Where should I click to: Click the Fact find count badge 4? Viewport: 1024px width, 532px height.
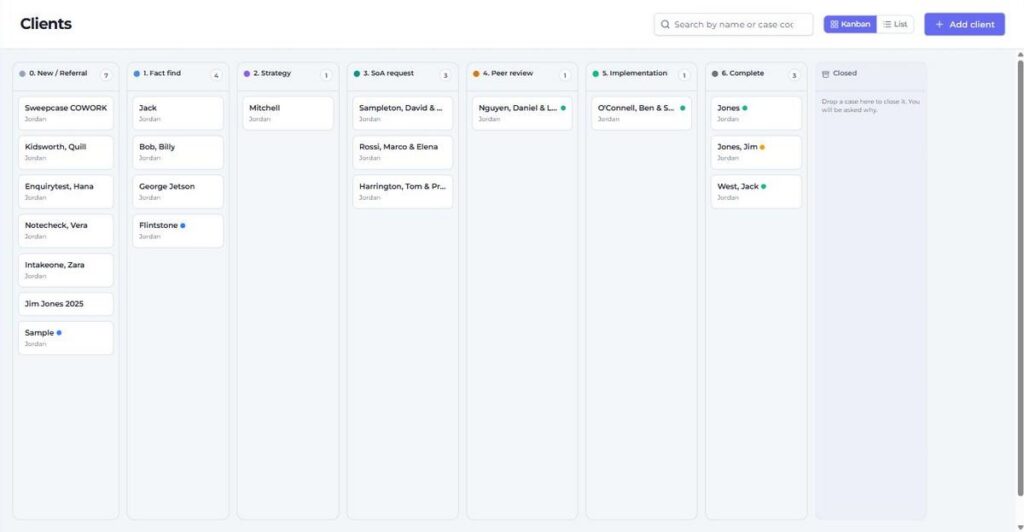click(x=216, y=75)
